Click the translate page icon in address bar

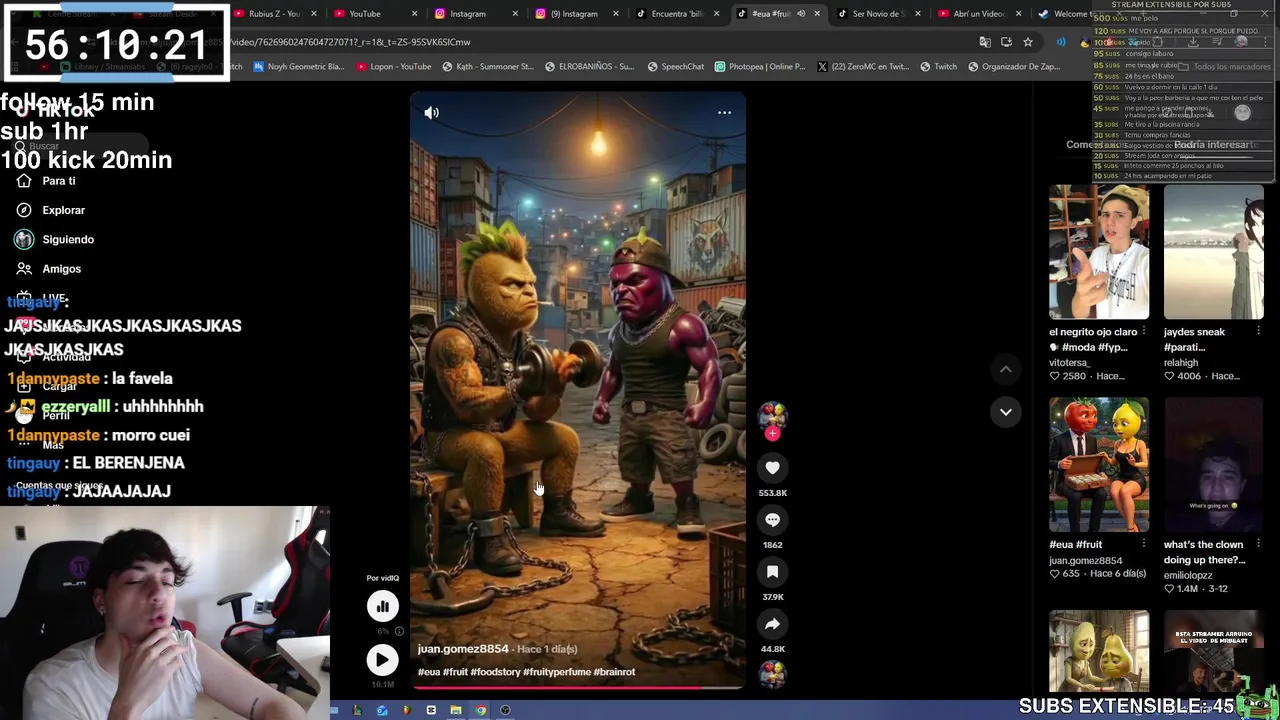(x=985, y=42)
